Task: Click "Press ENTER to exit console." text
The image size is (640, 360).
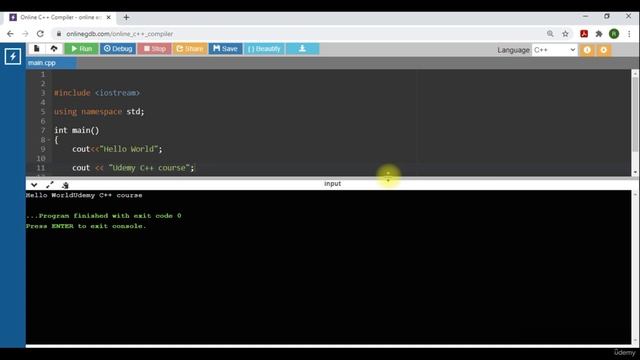Action: tap(86, 226)
